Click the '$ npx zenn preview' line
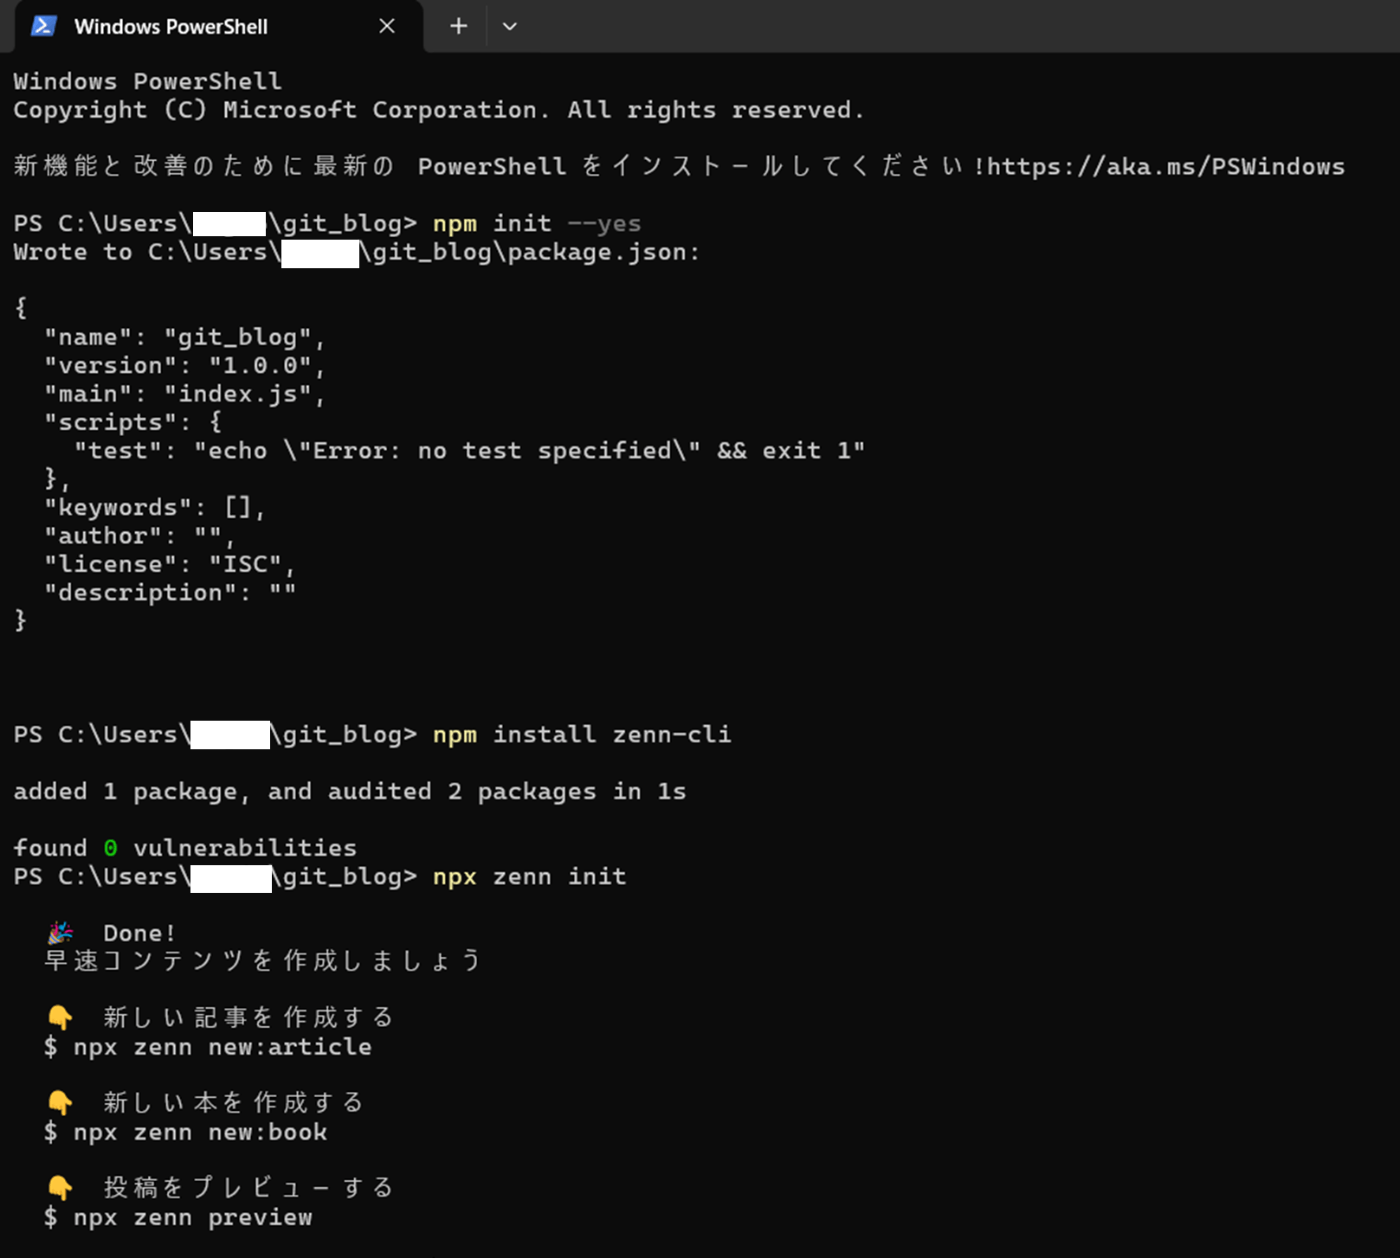Screen dimensions: 1400x1258 [178, 1217]
